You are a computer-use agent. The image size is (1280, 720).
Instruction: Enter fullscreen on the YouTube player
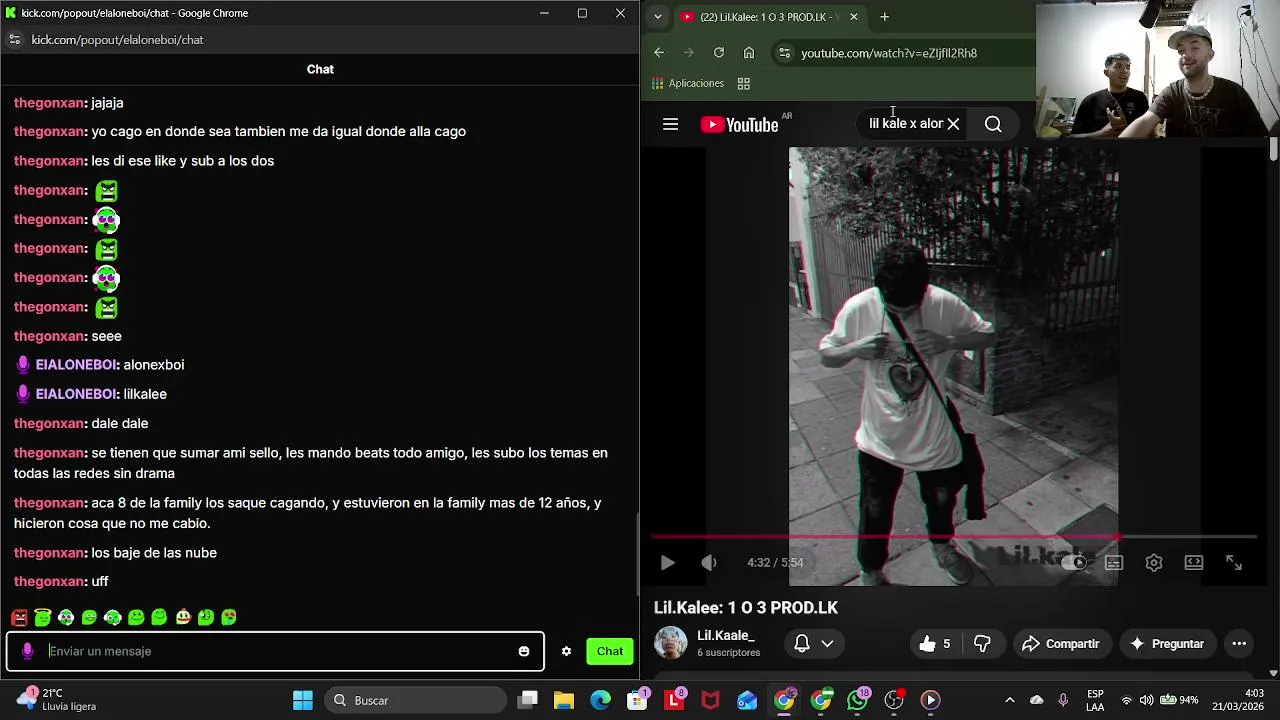(x=1234, y=563)
